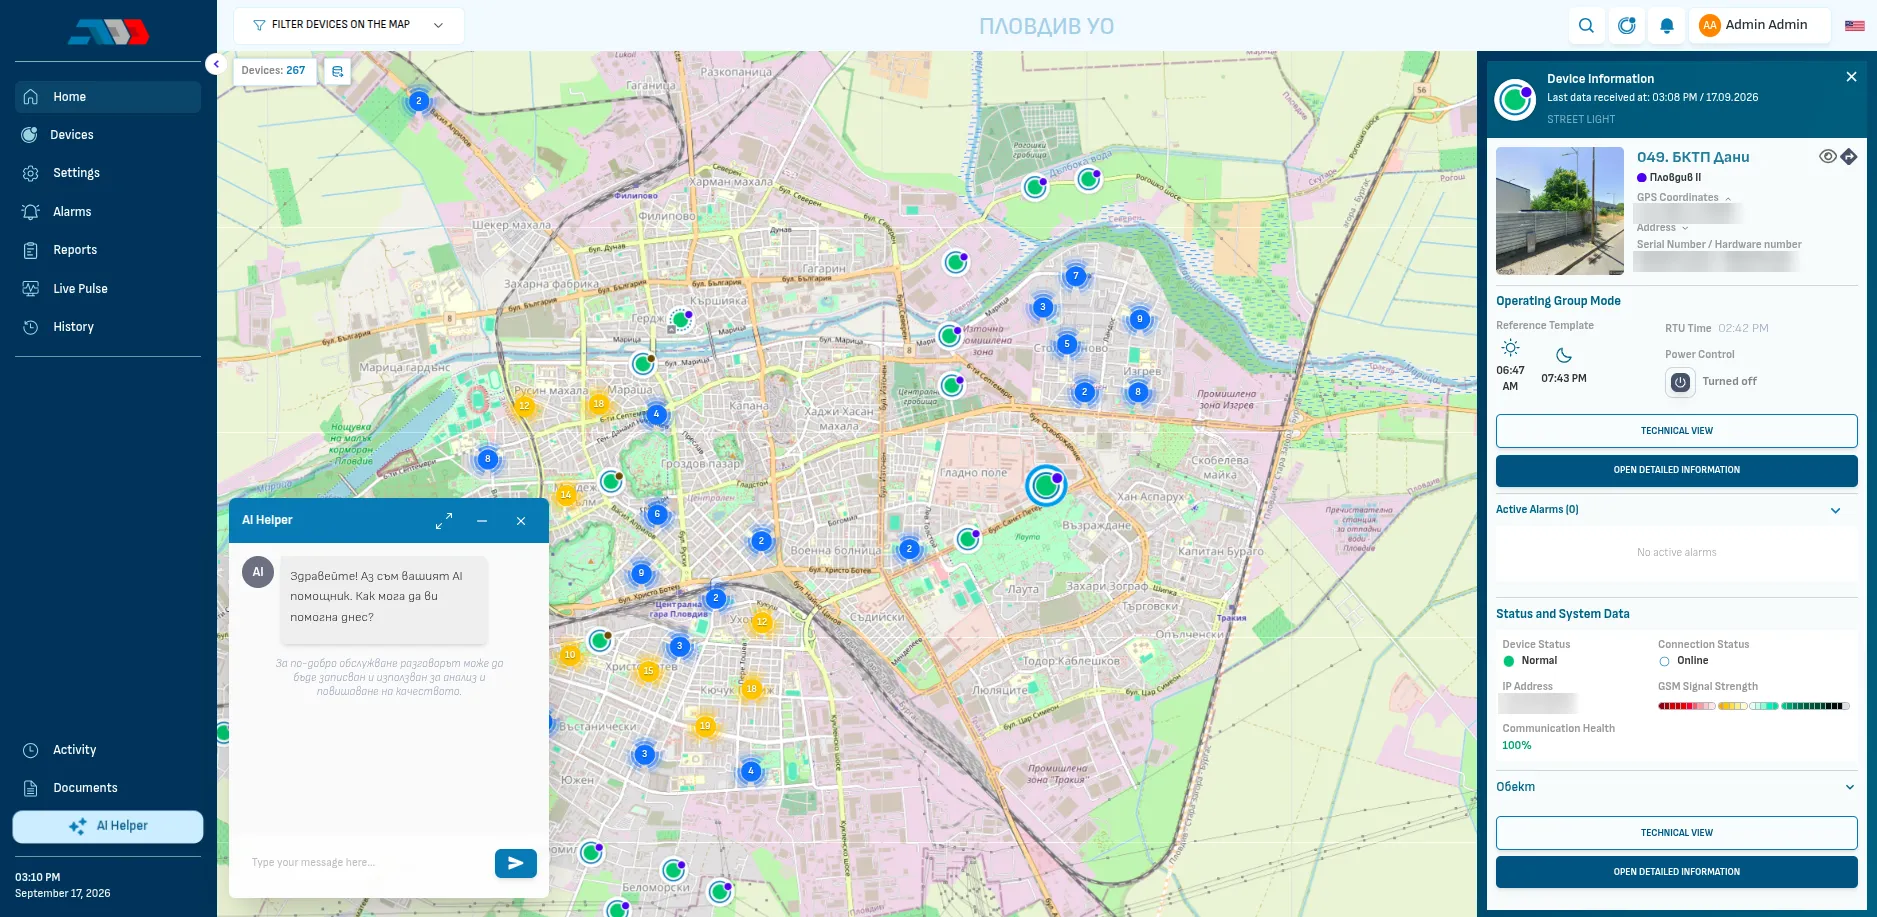Click the database export icon beside the device count
This screenshot has width=1877, height=917.
(x=338, y=71)
